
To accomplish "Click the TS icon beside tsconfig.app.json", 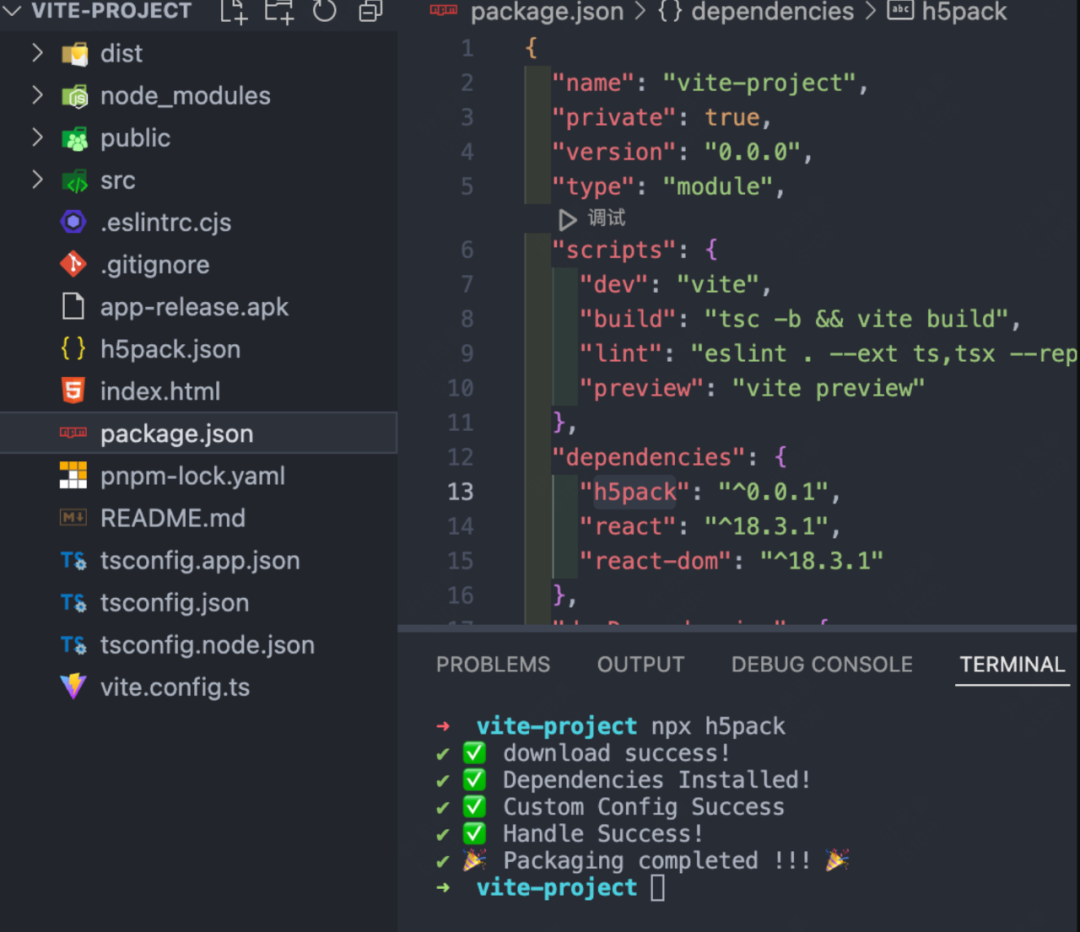I will (74, 561).
